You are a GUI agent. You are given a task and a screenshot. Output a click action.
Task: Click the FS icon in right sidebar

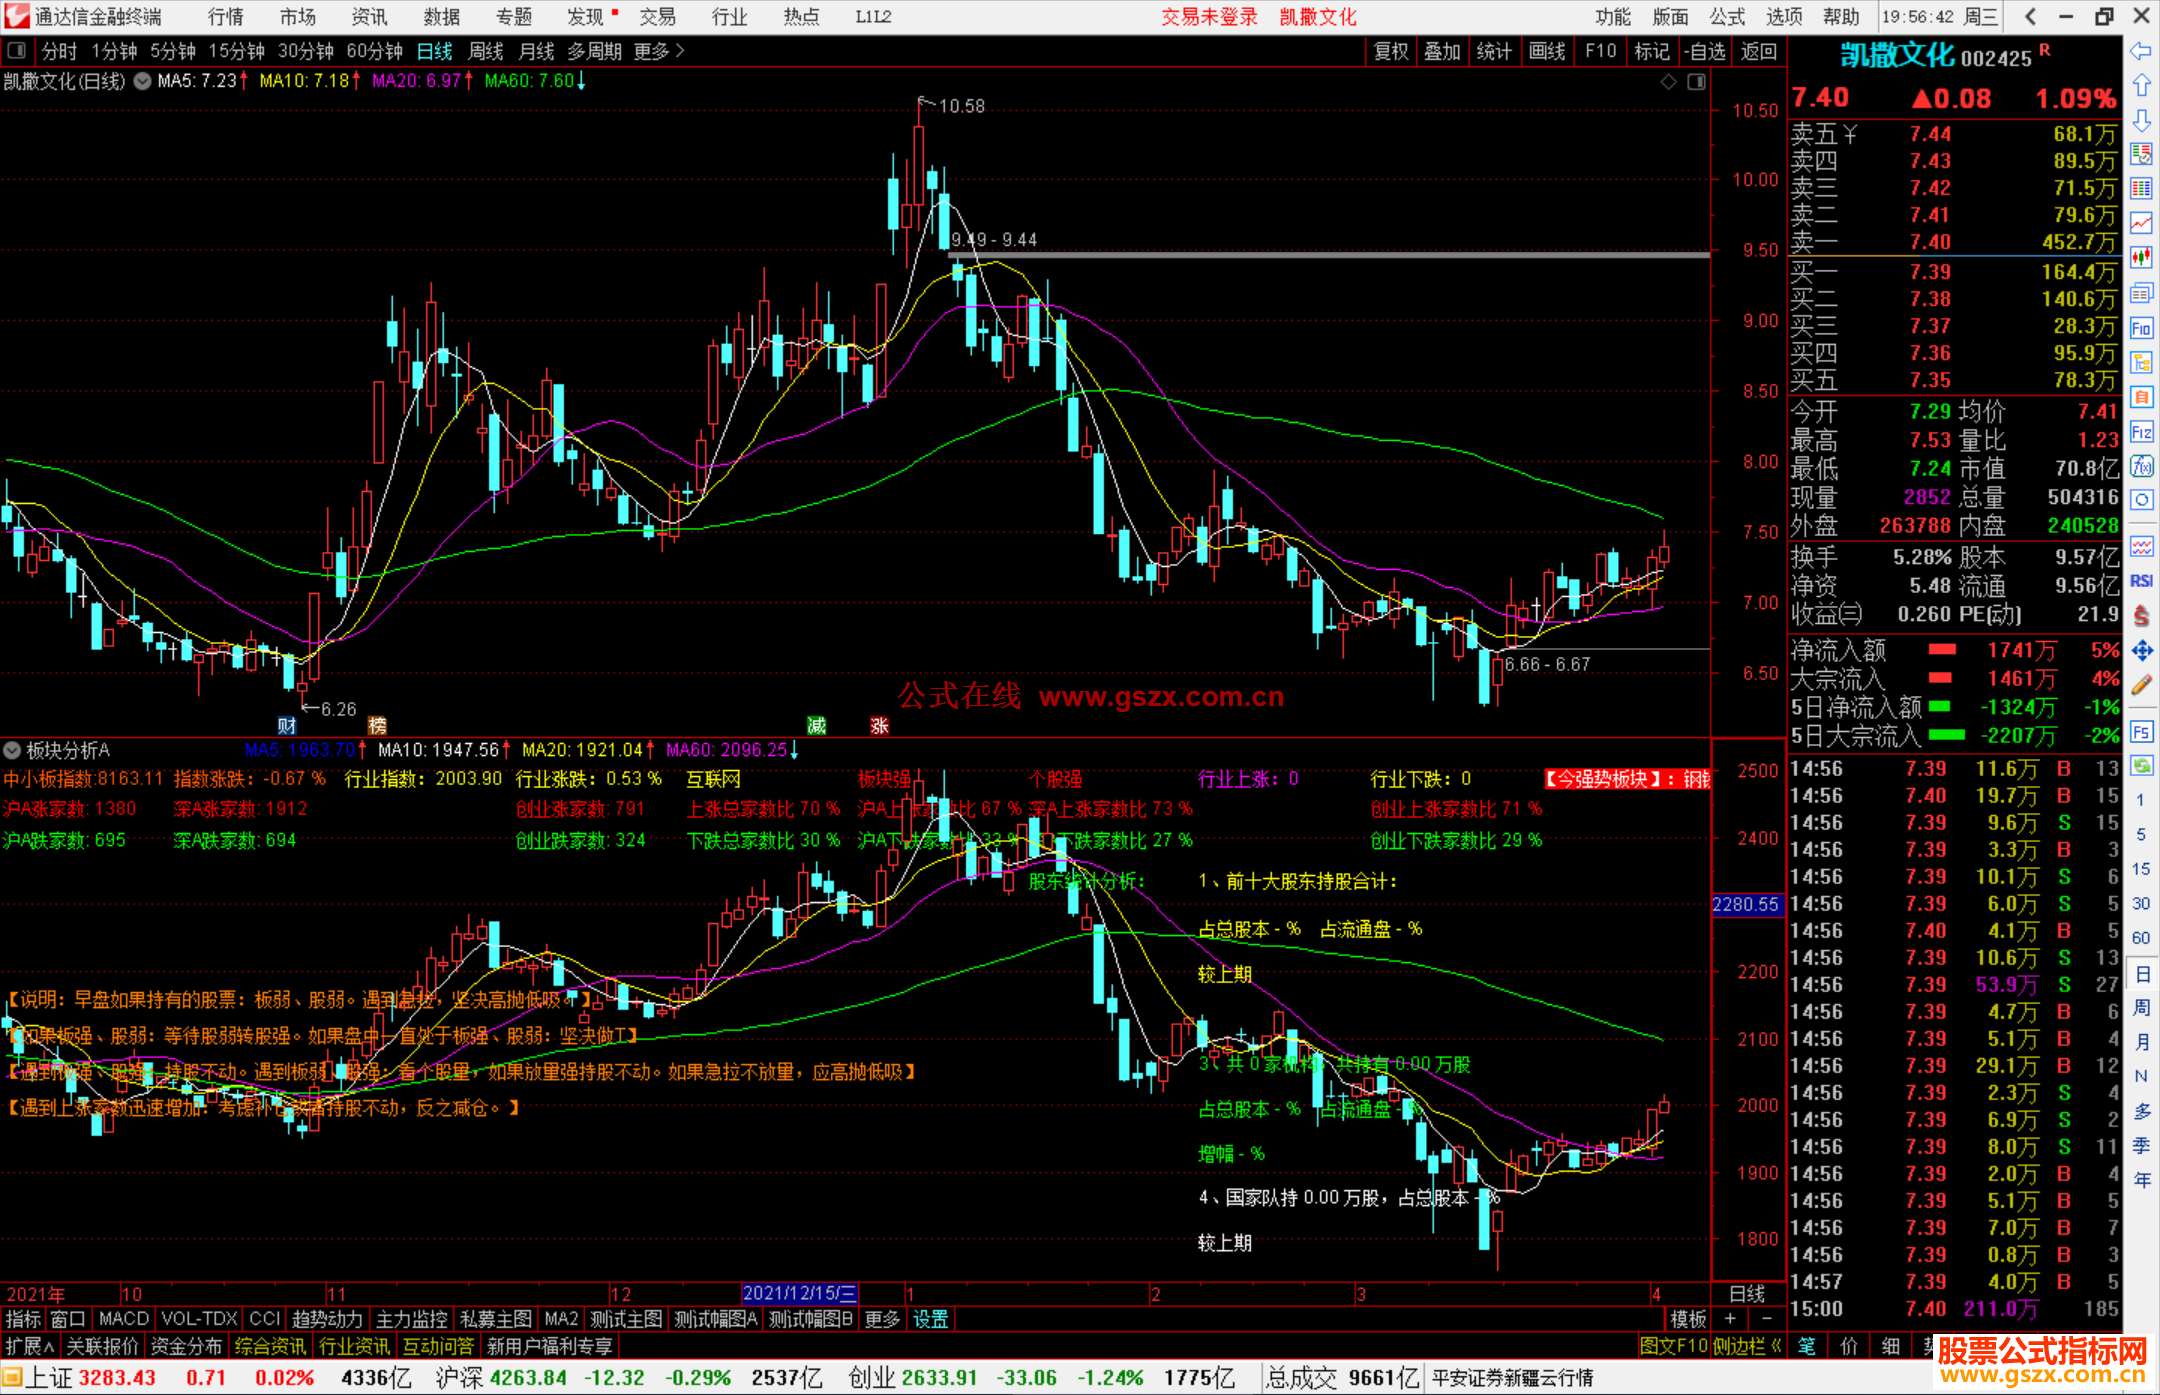(2141, 732)
